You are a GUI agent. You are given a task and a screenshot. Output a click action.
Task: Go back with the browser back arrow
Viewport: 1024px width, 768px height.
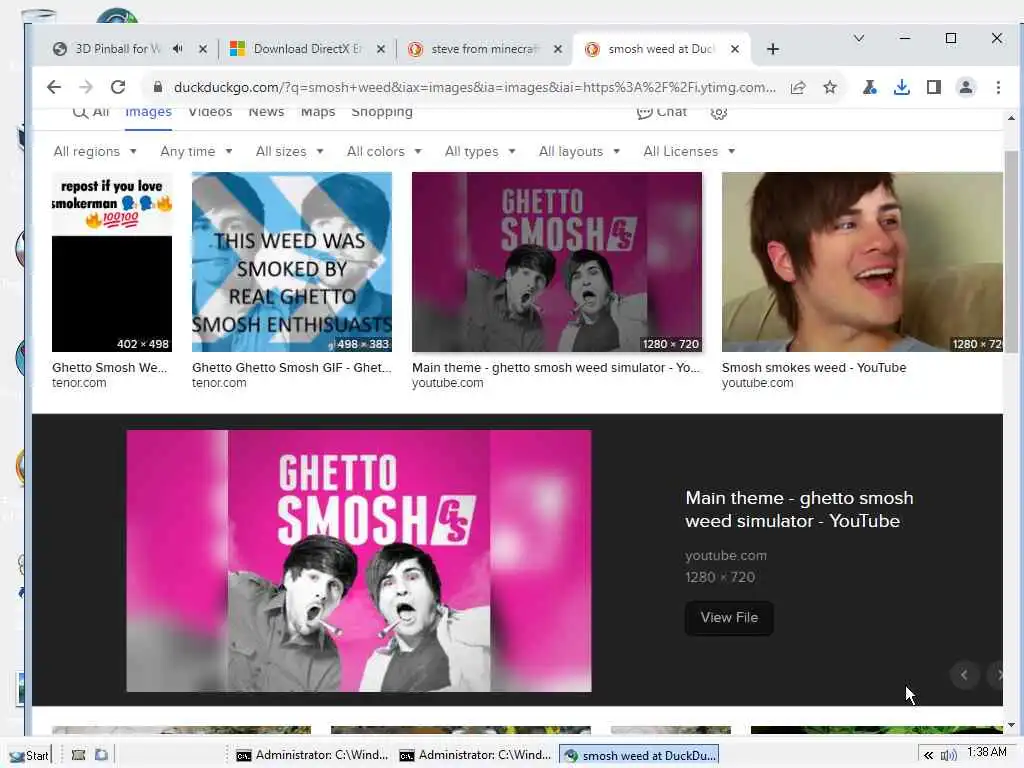point(54,87)
